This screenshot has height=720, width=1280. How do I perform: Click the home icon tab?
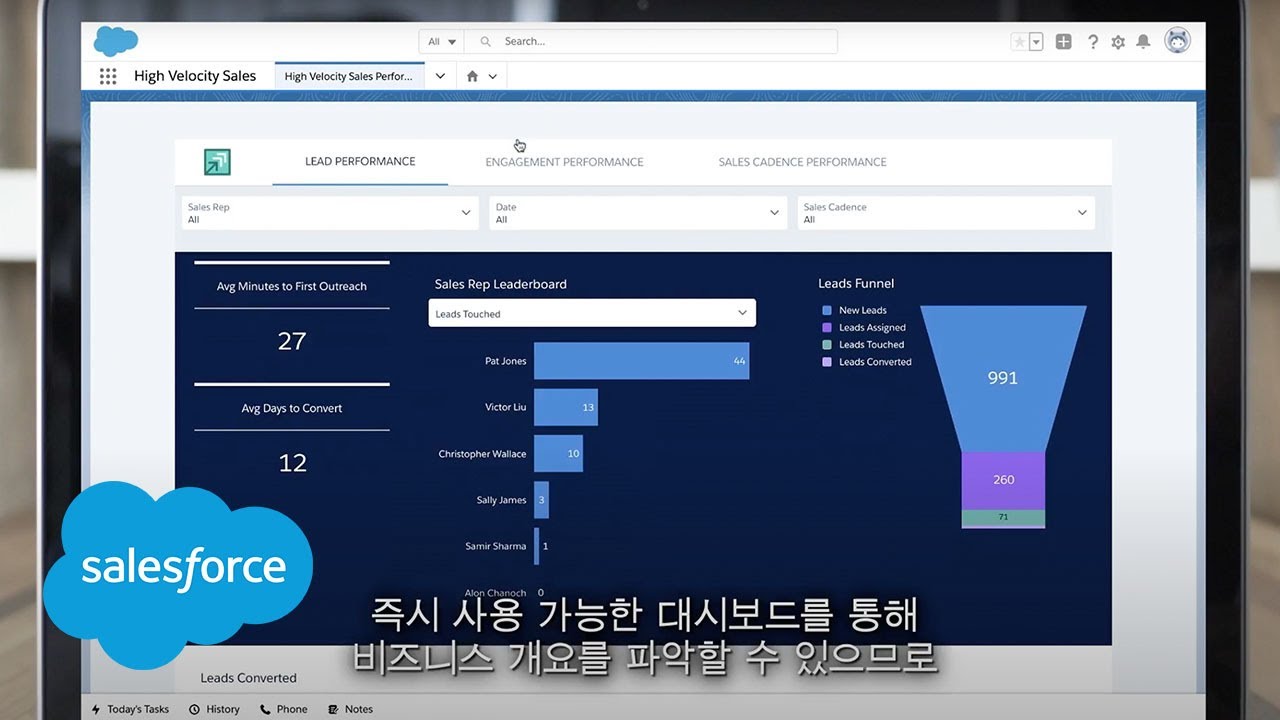point(472,76)
